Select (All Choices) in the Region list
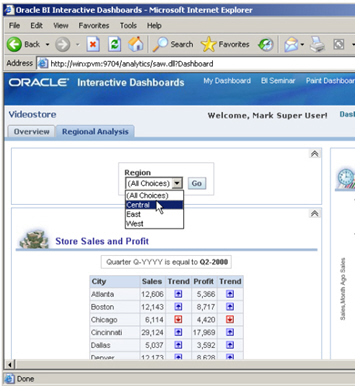The width and height of the screenshot is (361, 391). 154,195
